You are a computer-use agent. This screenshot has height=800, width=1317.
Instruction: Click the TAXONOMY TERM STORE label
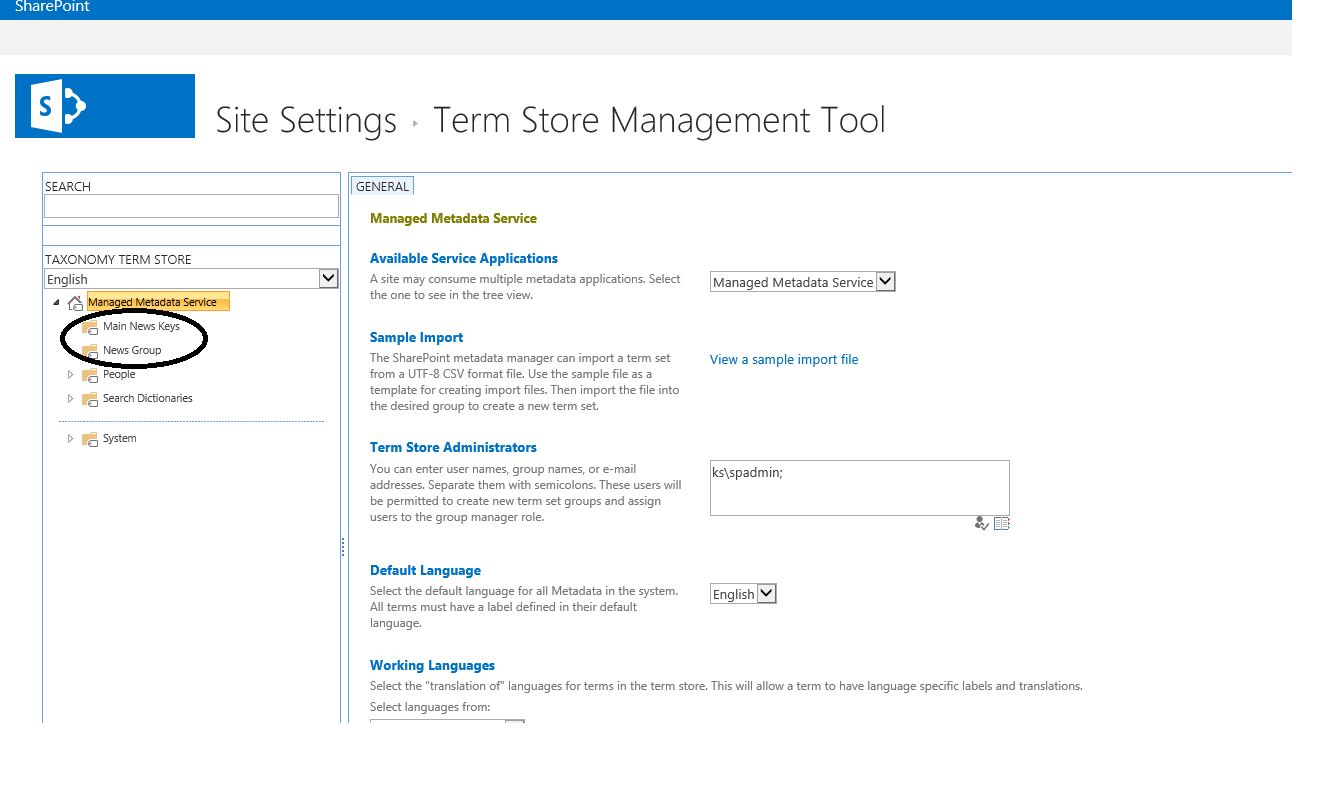(x=118, y=260)
